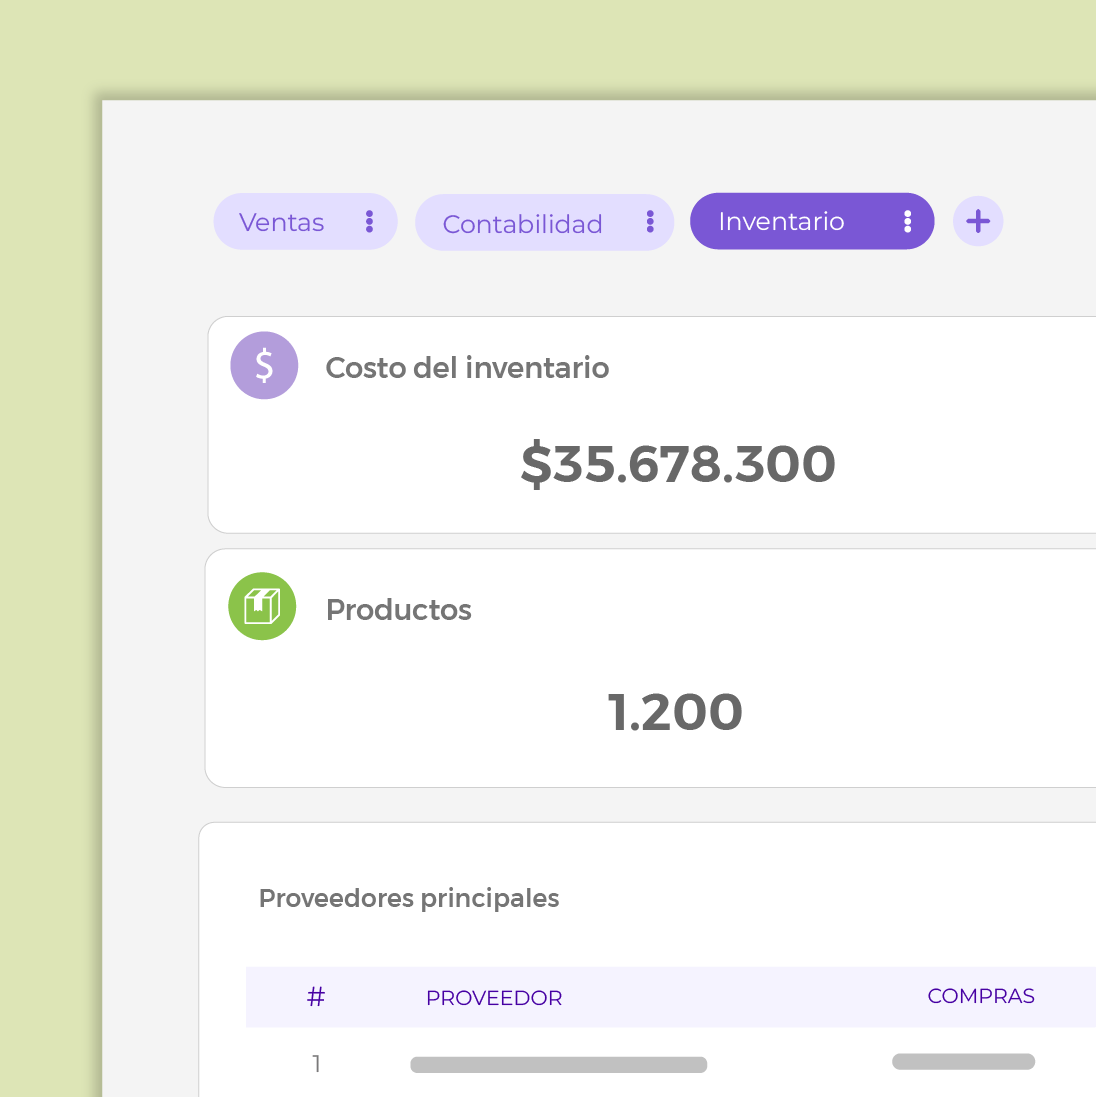1096x1097 pixels.
Task: Click the 1.200 products count
Action: 675,712
